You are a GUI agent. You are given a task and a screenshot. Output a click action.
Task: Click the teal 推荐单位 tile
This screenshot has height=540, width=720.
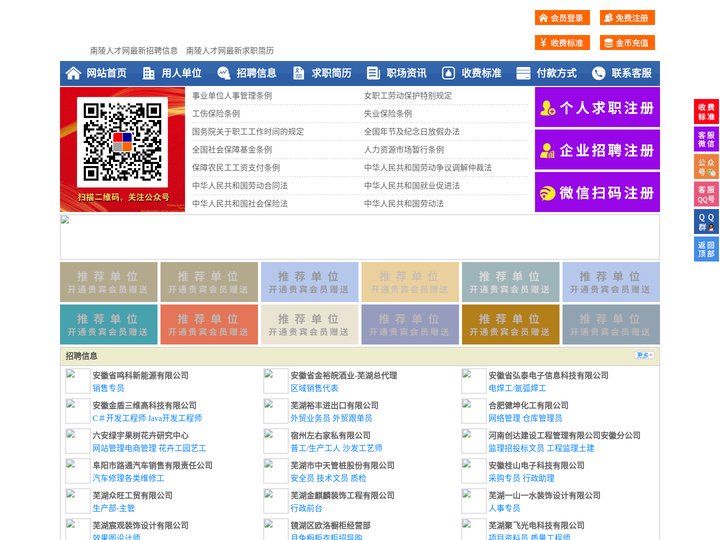click(109, 324)
